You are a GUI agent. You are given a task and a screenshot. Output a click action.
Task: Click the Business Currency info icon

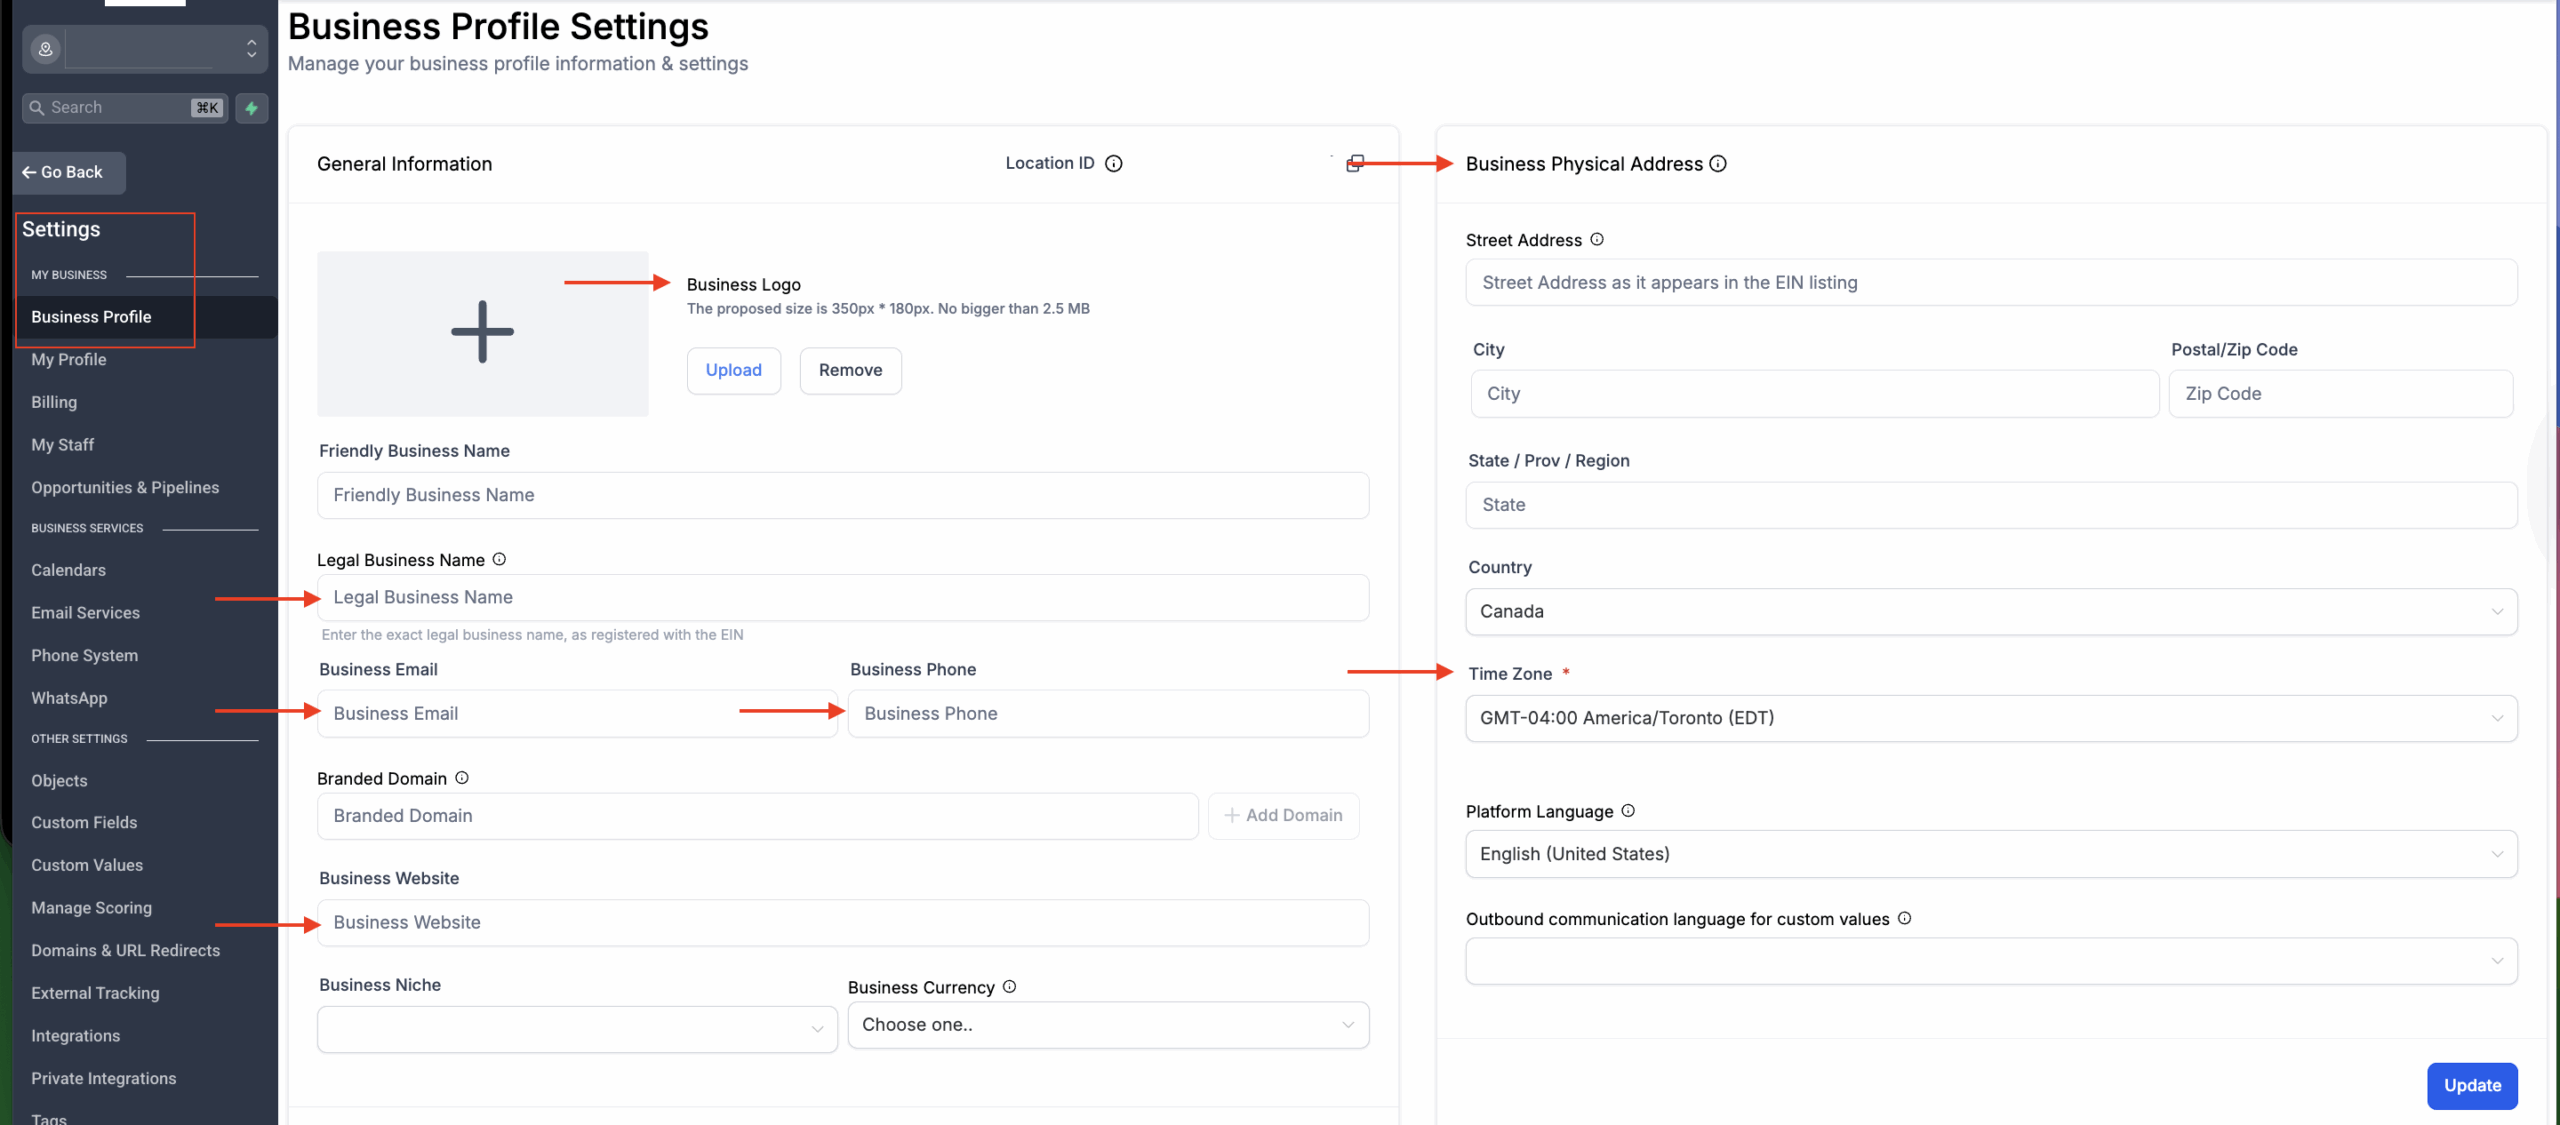click(x=1010, y=987)
